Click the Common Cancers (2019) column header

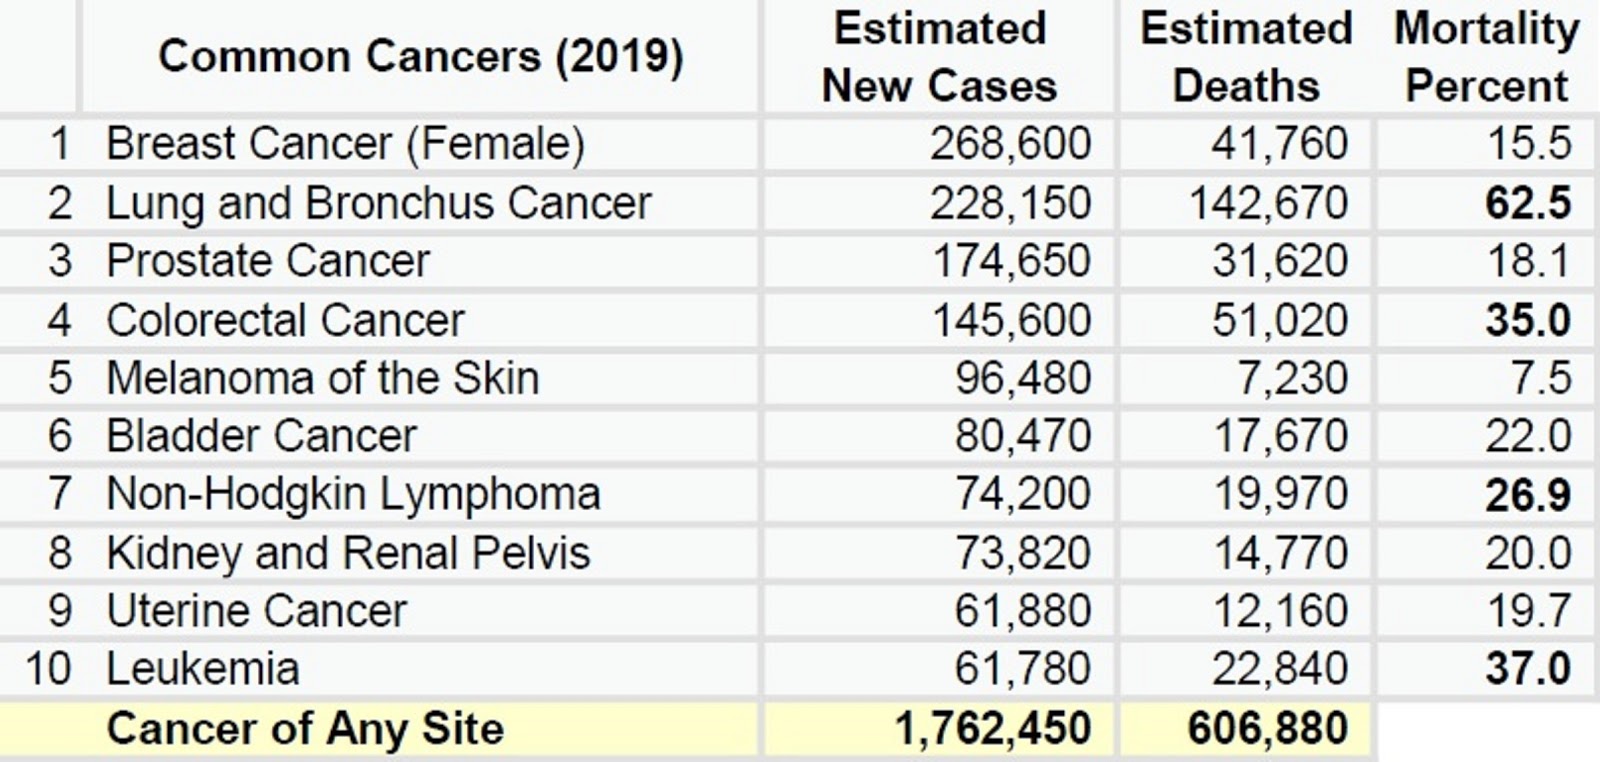420,56
